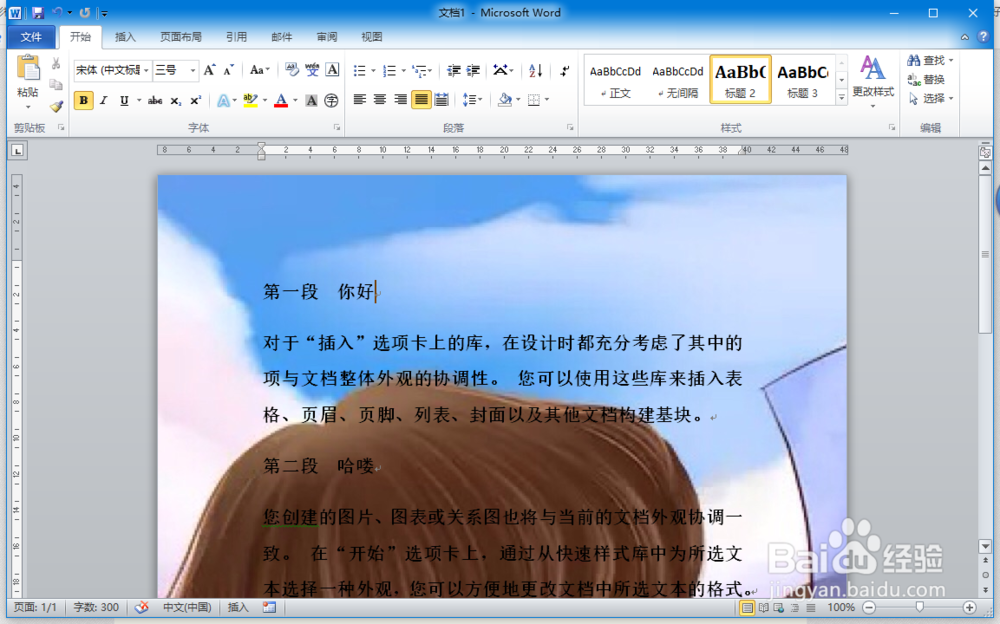Switch to the 视图 tab

[x=372, y=37]
